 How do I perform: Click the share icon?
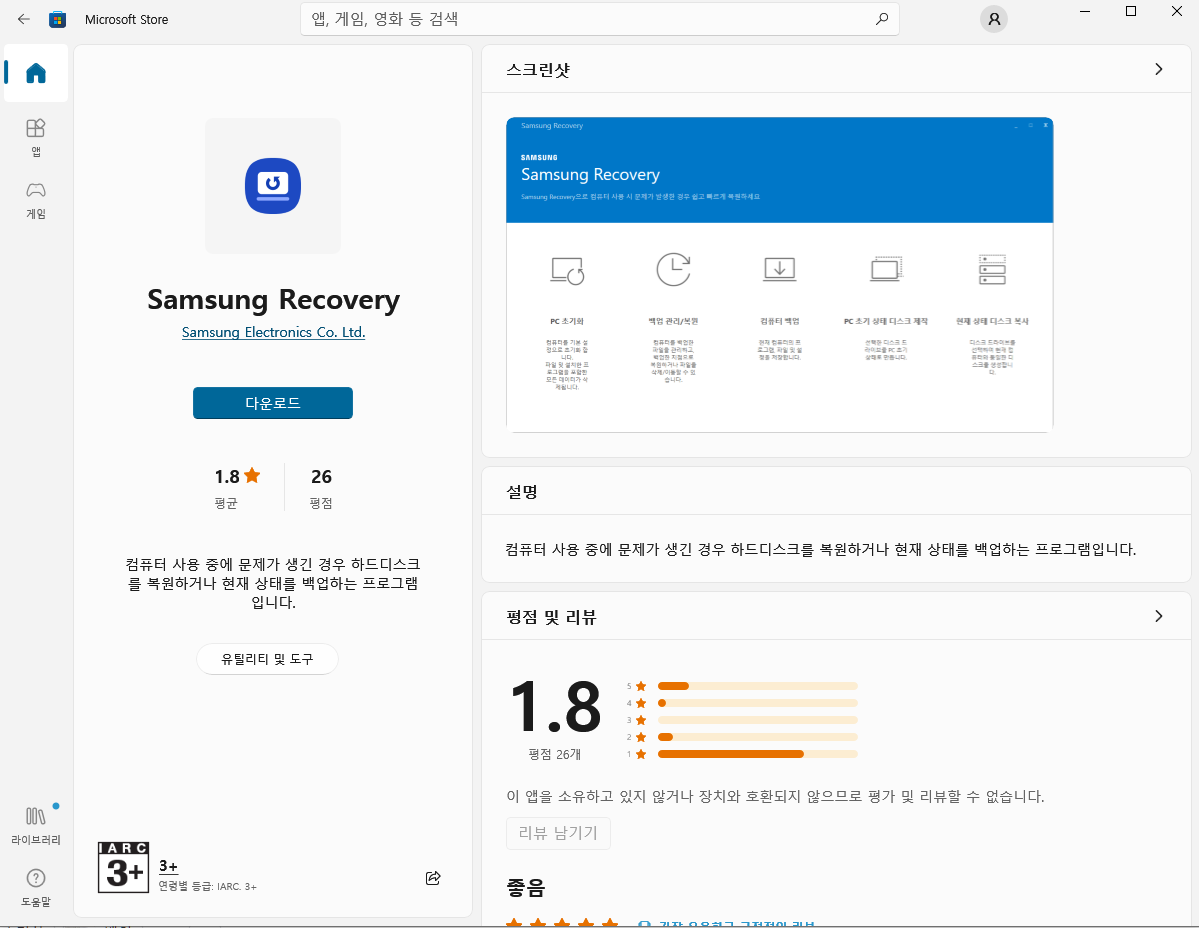click(x=433, y=878)
